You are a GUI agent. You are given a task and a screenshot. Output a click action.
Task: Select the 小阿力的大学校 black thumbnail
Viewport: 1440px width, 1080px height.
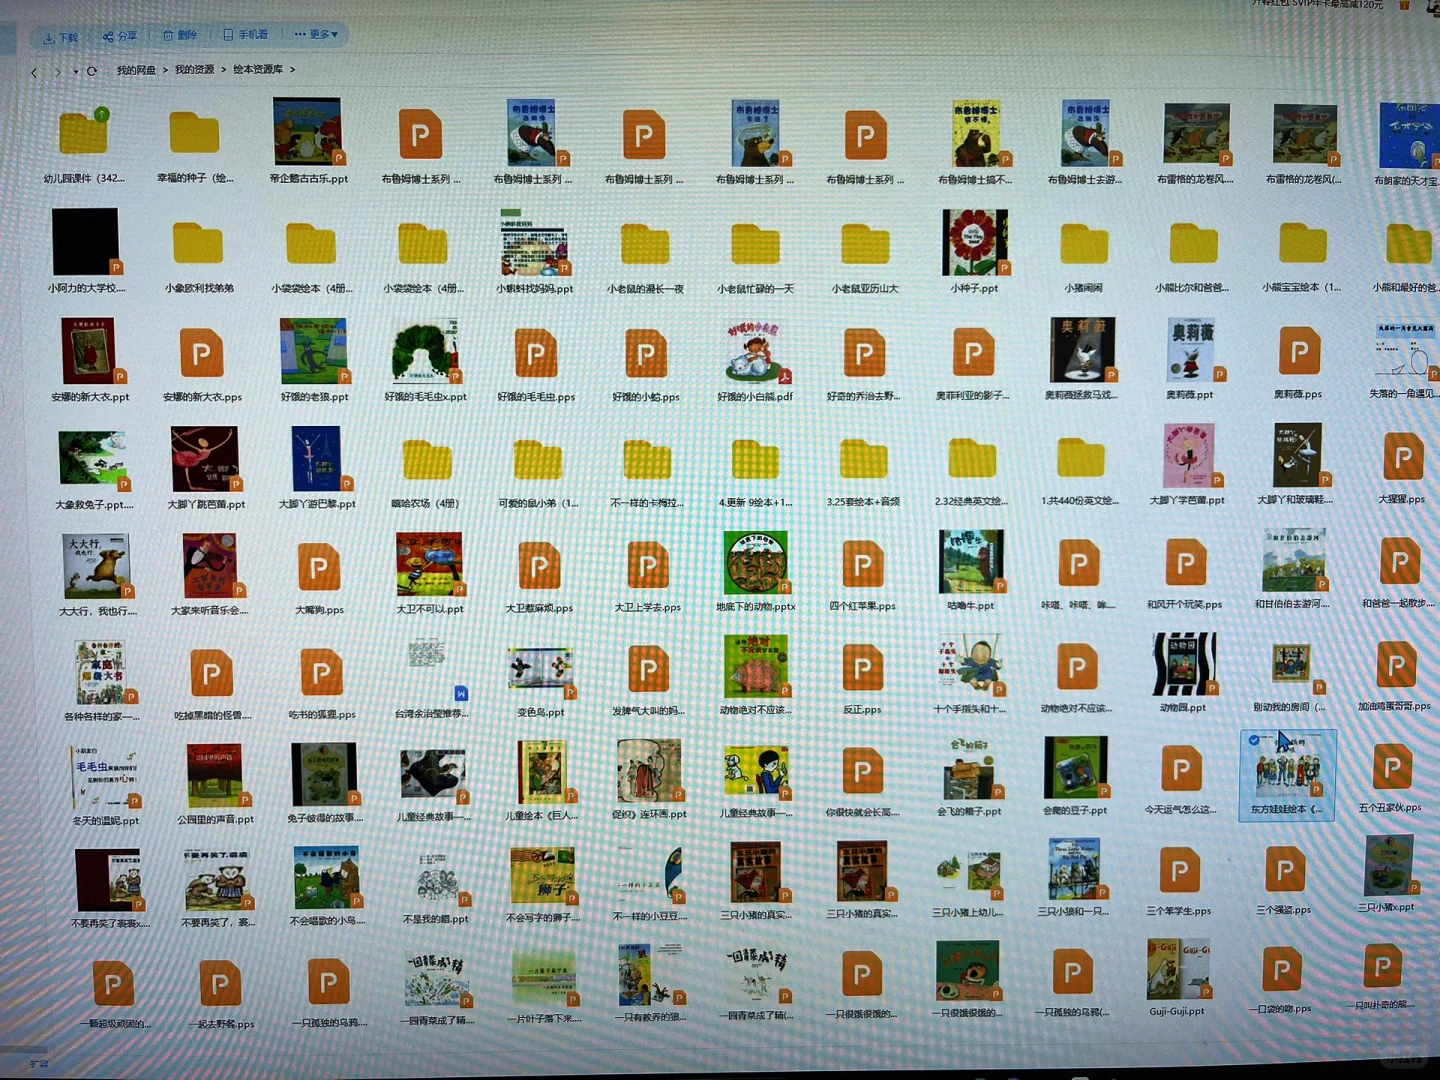click(86, 241)
